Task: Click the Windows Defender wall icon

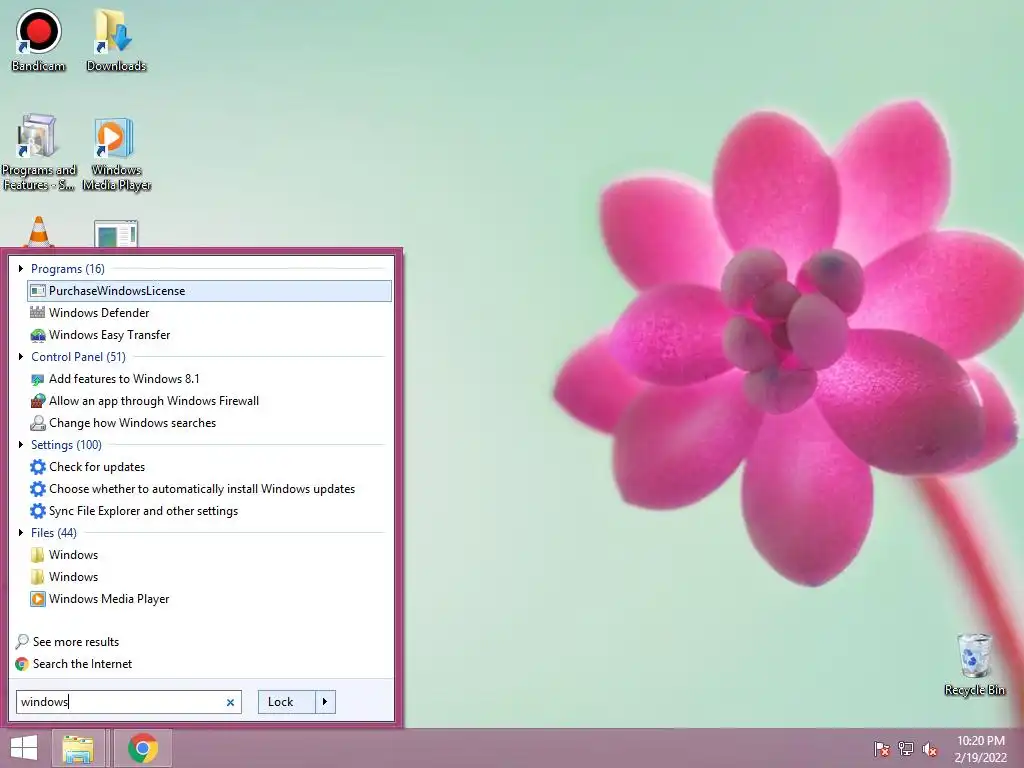Action: click(x=38, y=313)
